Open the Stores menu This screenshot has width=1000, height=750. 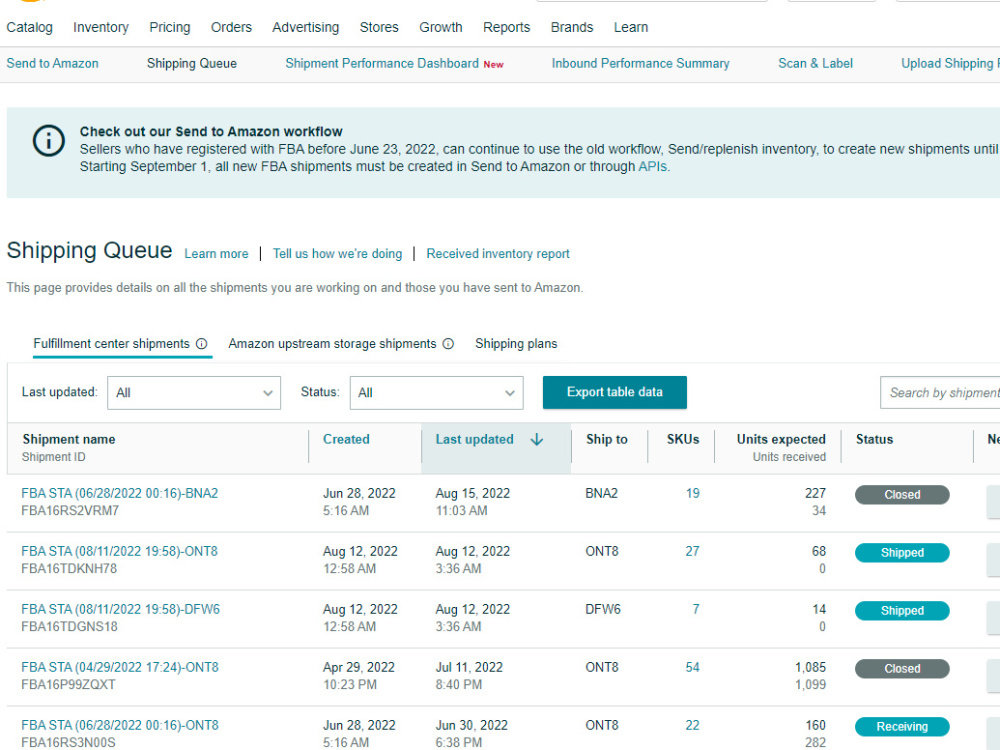379,27
